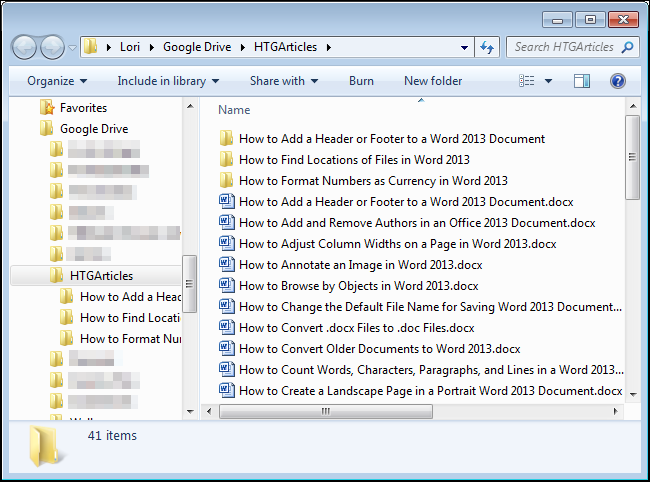The width and height of the screenshot is (650, 482).
Task: Expand the Include in library dropdown
Action: click(158, 81)
